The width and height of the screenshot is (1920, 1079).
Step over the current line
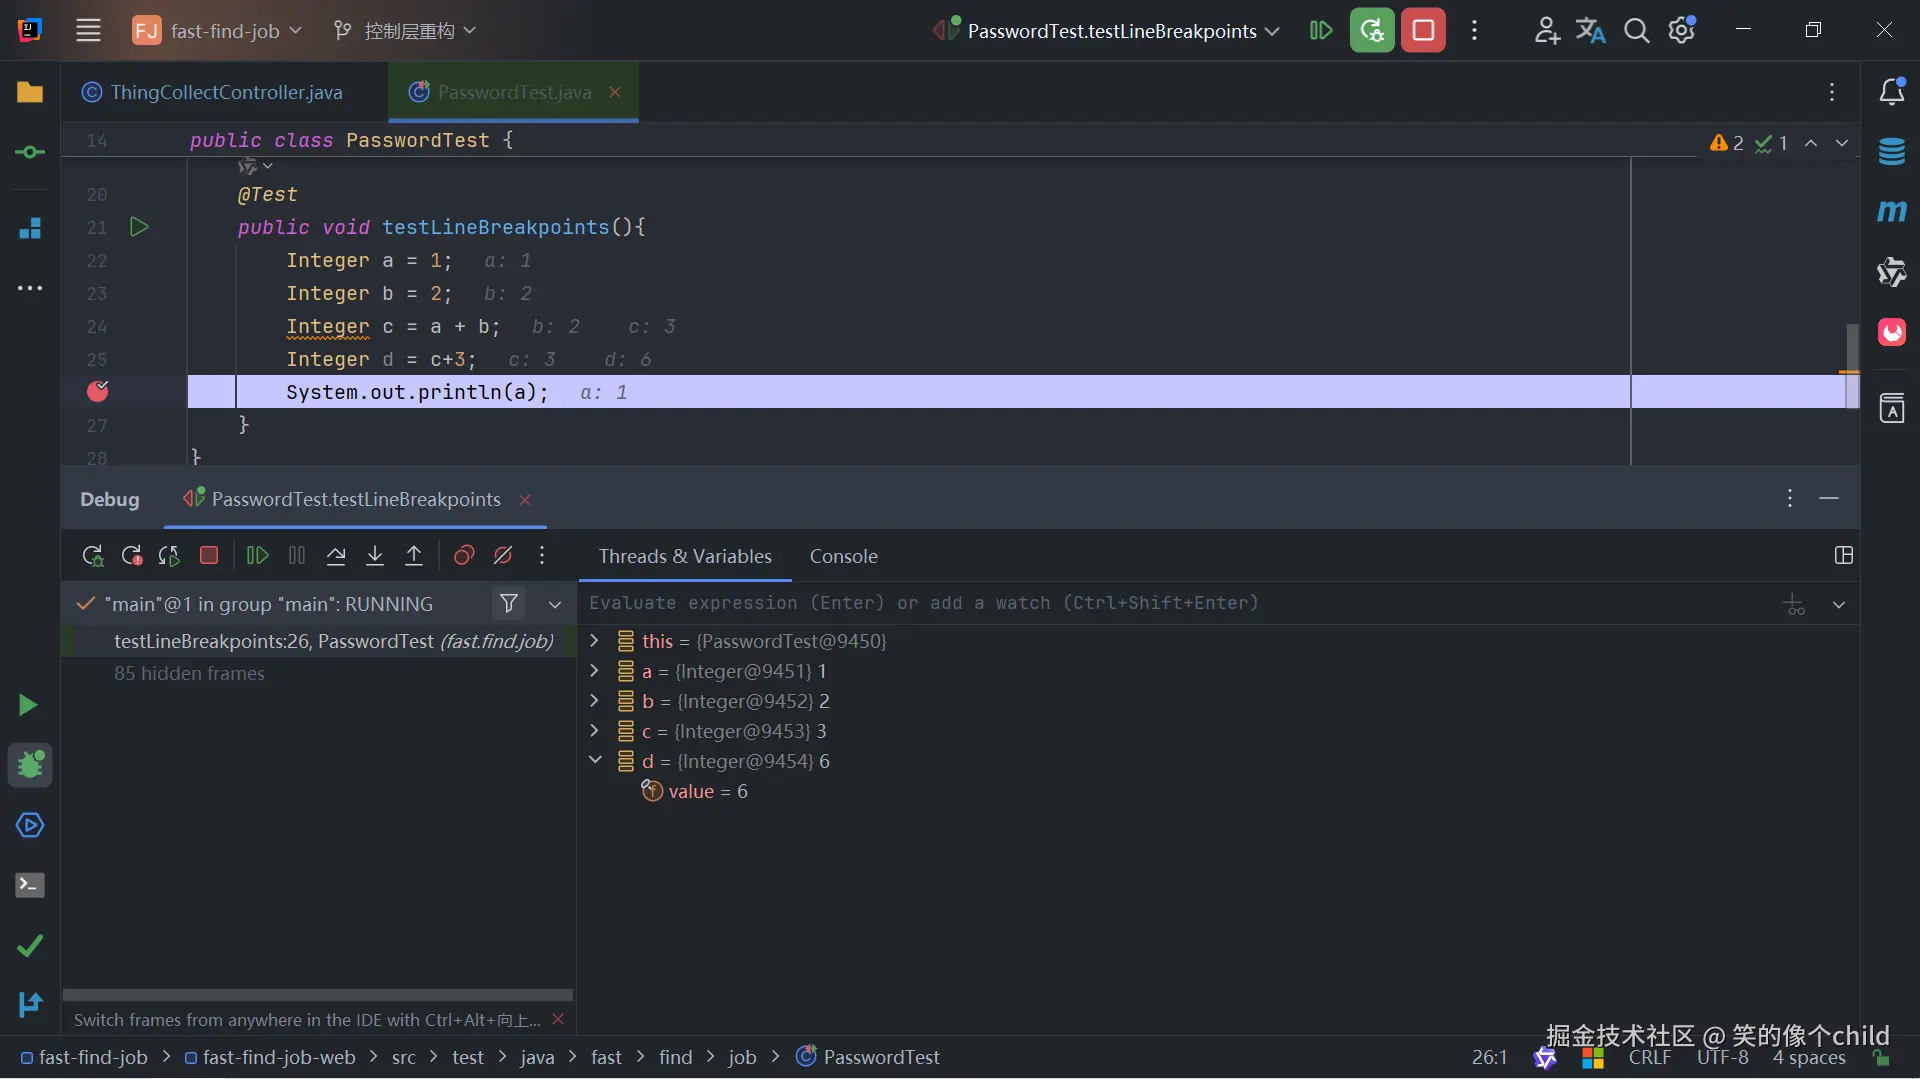336,556
